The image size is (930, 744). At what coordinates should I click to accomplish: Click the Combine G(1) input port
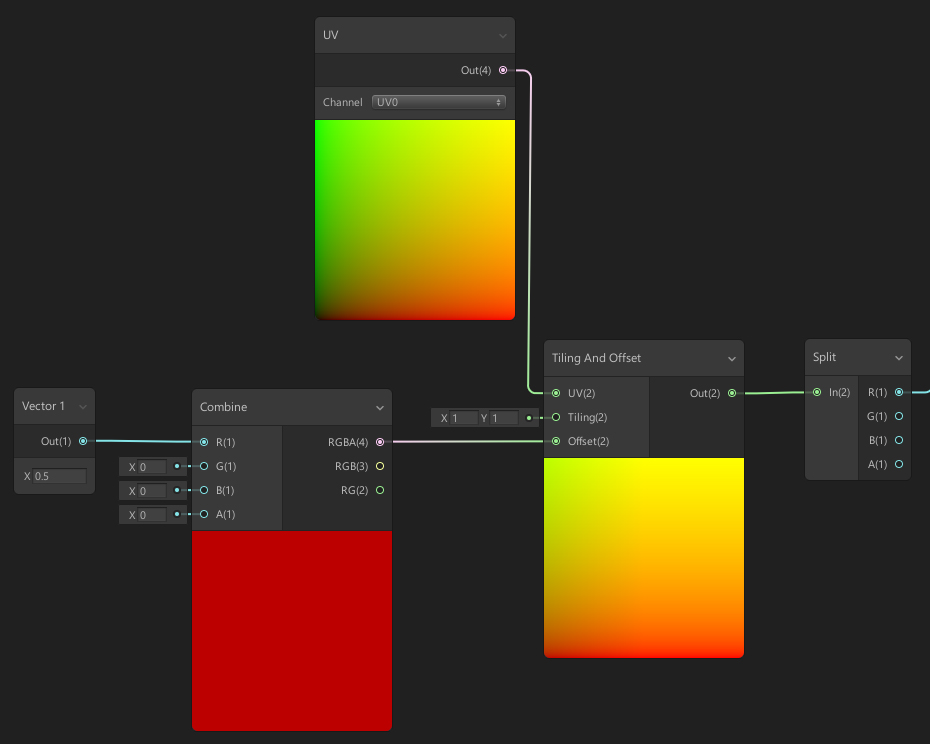pyautogui.click(x=204, y=466)
